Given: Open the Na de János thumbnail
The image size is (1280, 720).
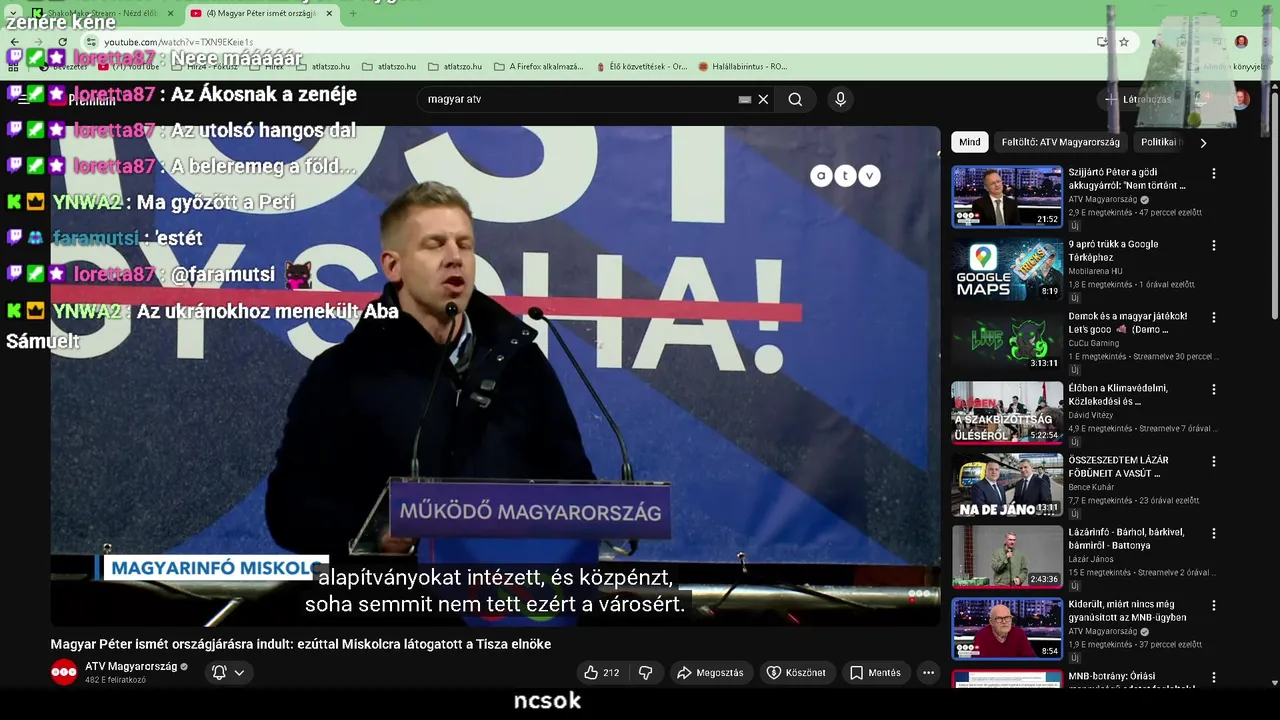Looking at the screenshot, I should tap(1007, 485).
